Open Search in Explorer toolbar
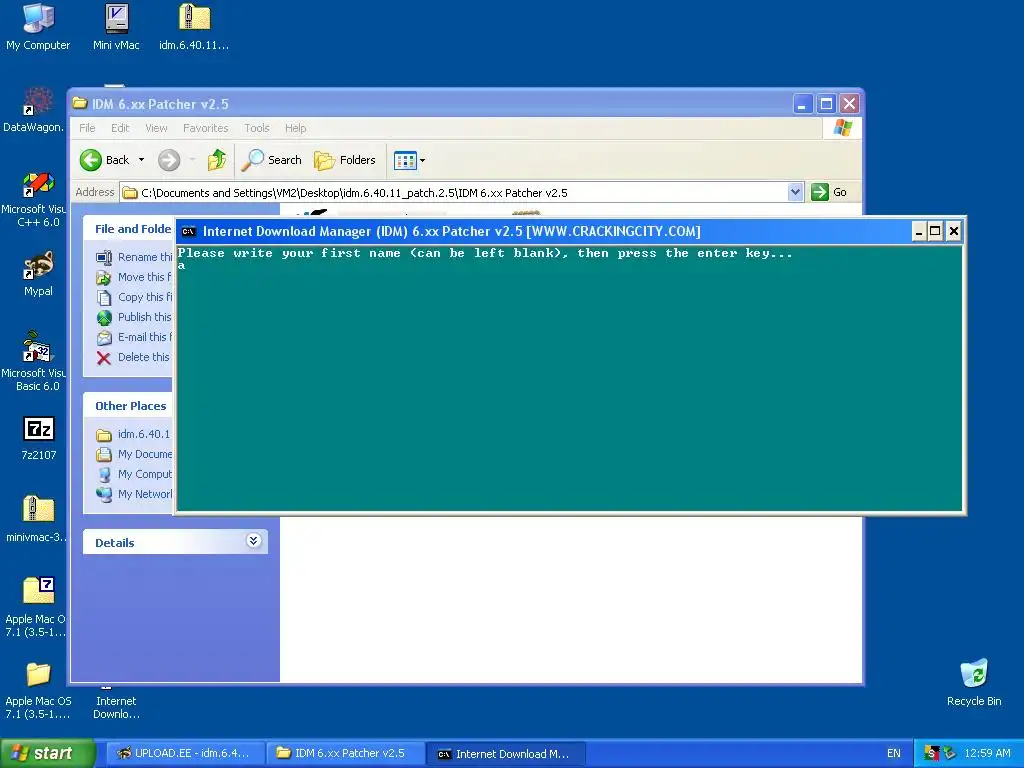The image size is (1024, 768). (x=271, y=160)
